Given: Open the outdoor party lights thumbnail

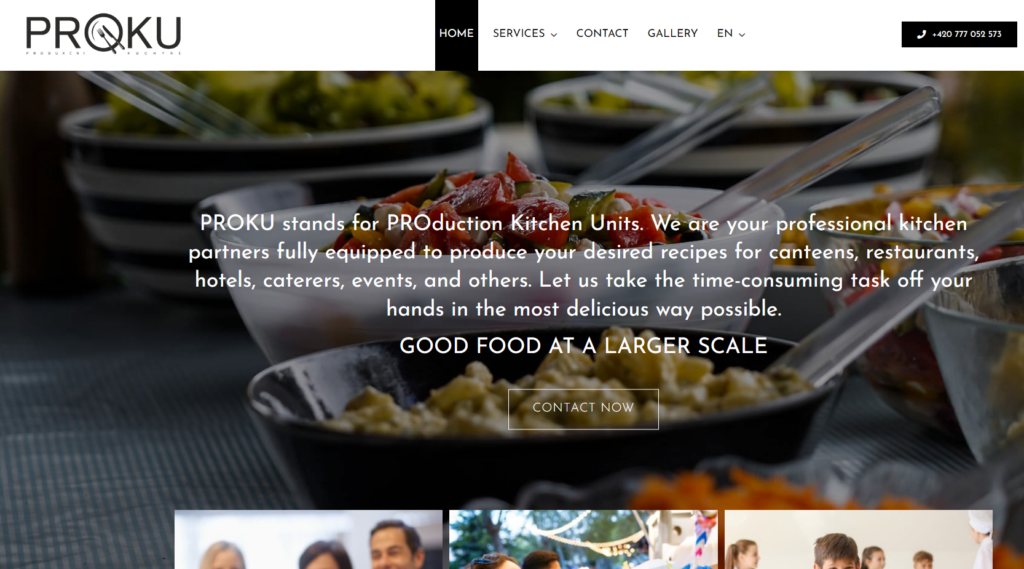Looking at the screenshot, I should [583, 540].
